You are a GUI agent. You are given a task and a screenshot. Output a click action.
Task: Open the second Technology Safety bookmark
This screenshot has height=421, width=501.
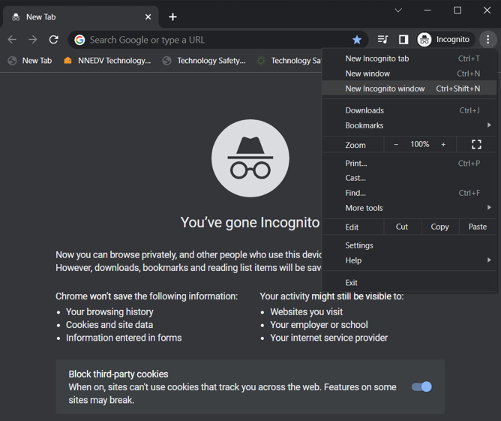tap(290, 61)
